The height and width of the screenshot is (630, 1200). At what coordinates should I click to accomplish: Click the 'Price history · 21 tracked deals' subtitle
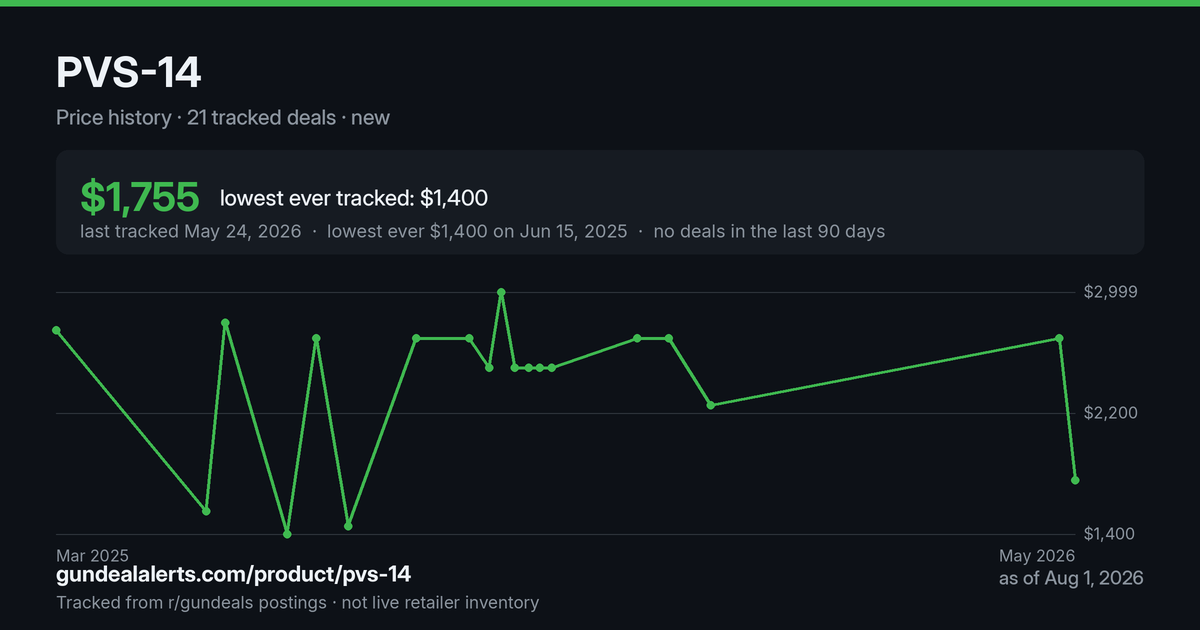coord(196,118)
